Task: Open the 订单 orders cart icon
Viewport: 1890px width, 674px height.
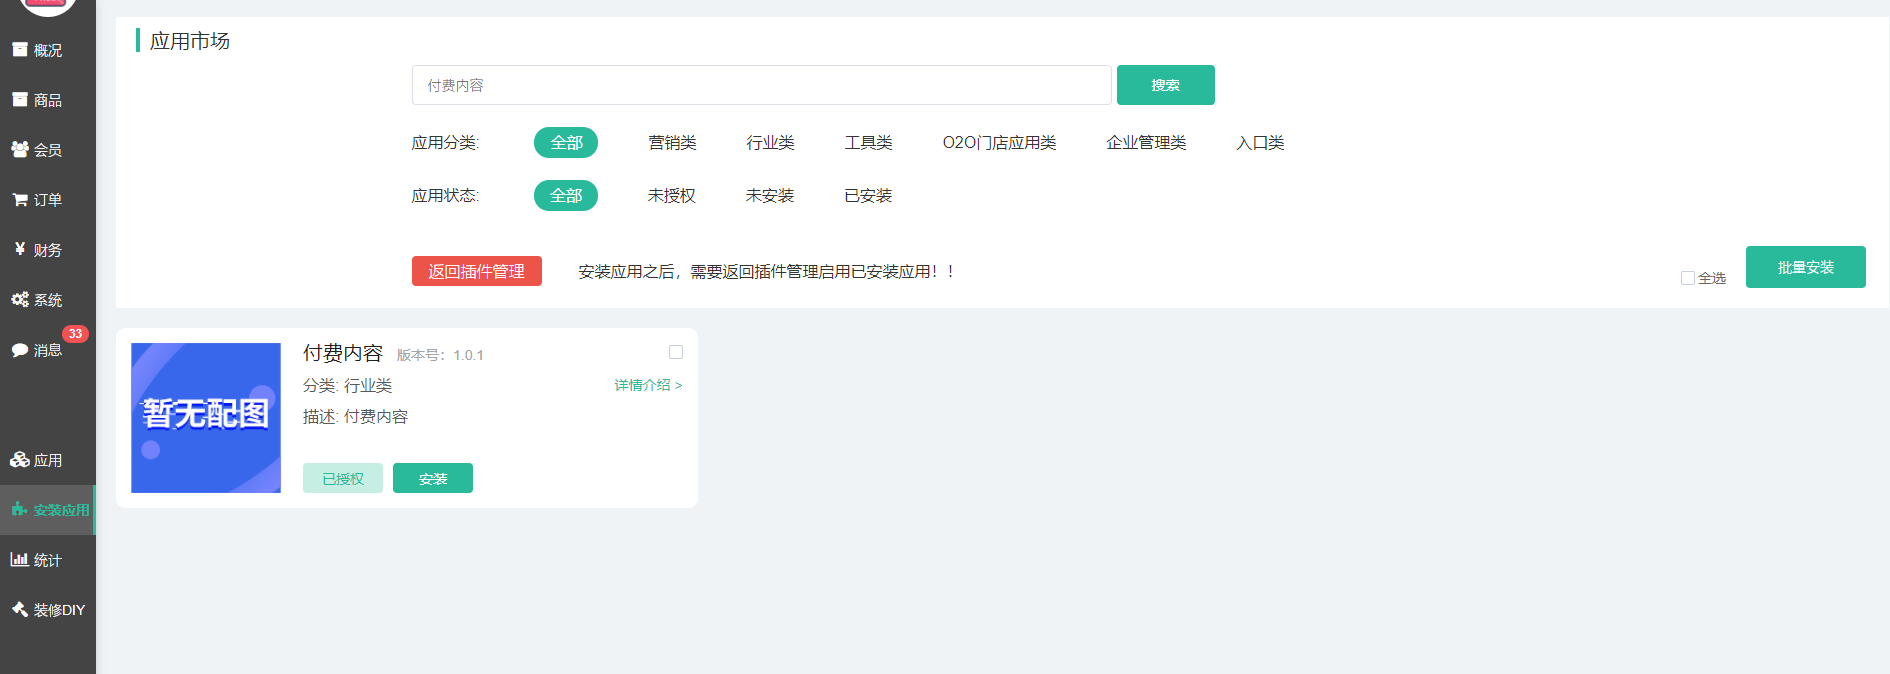Action: pyautogui.click(x=20, y=200)
